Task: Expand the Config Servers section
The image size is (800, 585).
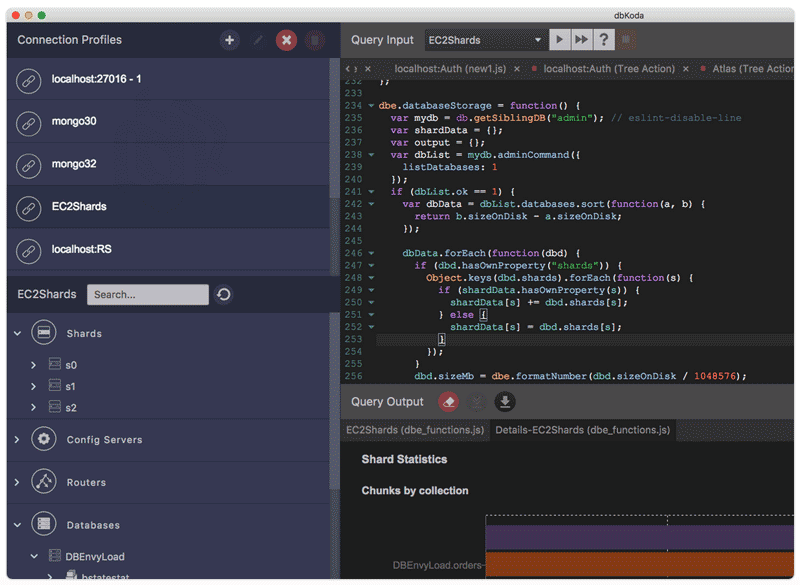Action: [17, 440]
